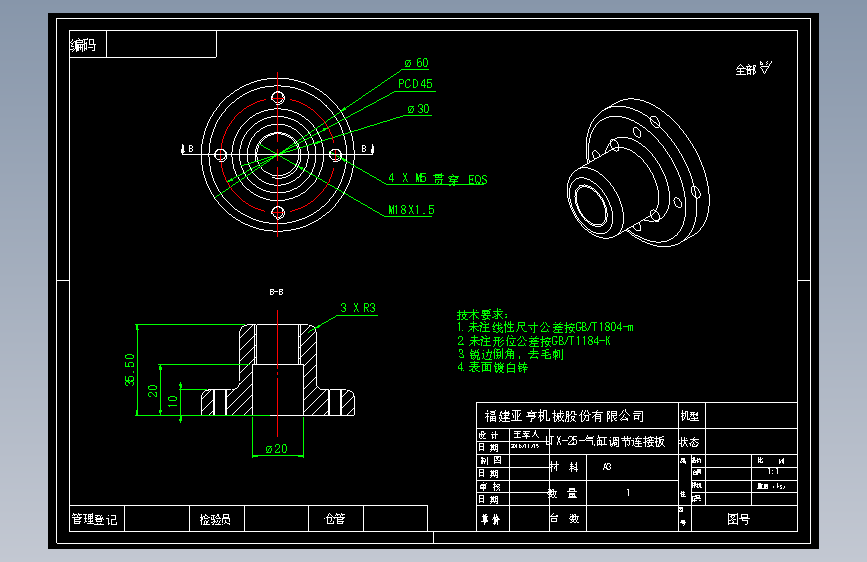Select the 仓管 label
The image size is (867, 562).
[335, 519]
